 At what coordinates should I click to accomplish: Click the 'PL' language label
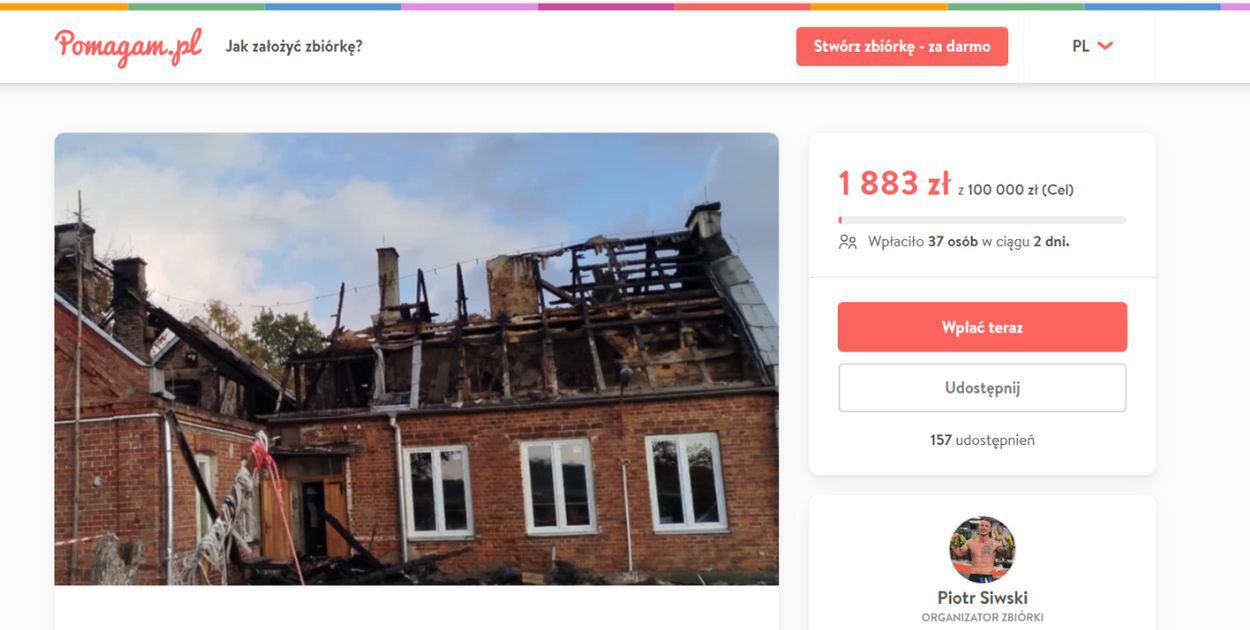[x=1081, y=46]
